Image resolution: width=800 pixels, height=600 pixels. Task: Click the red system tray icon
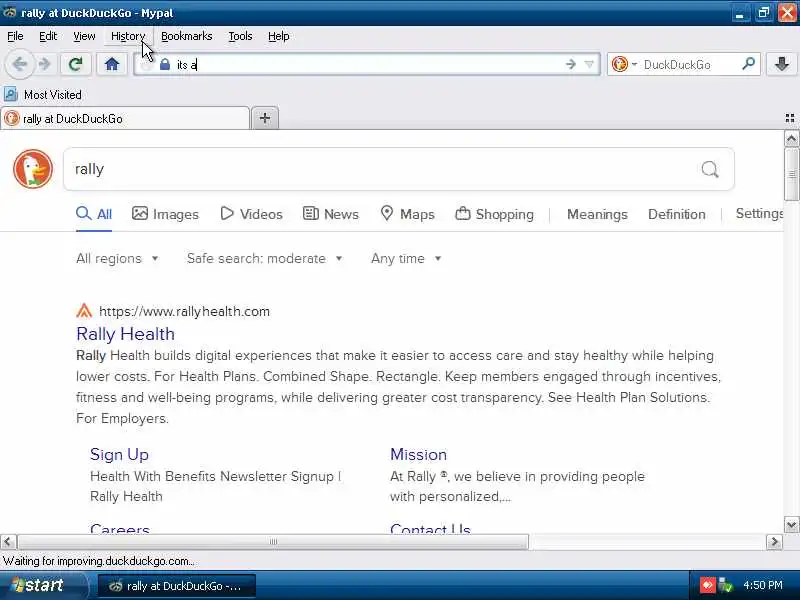point(707,585)
